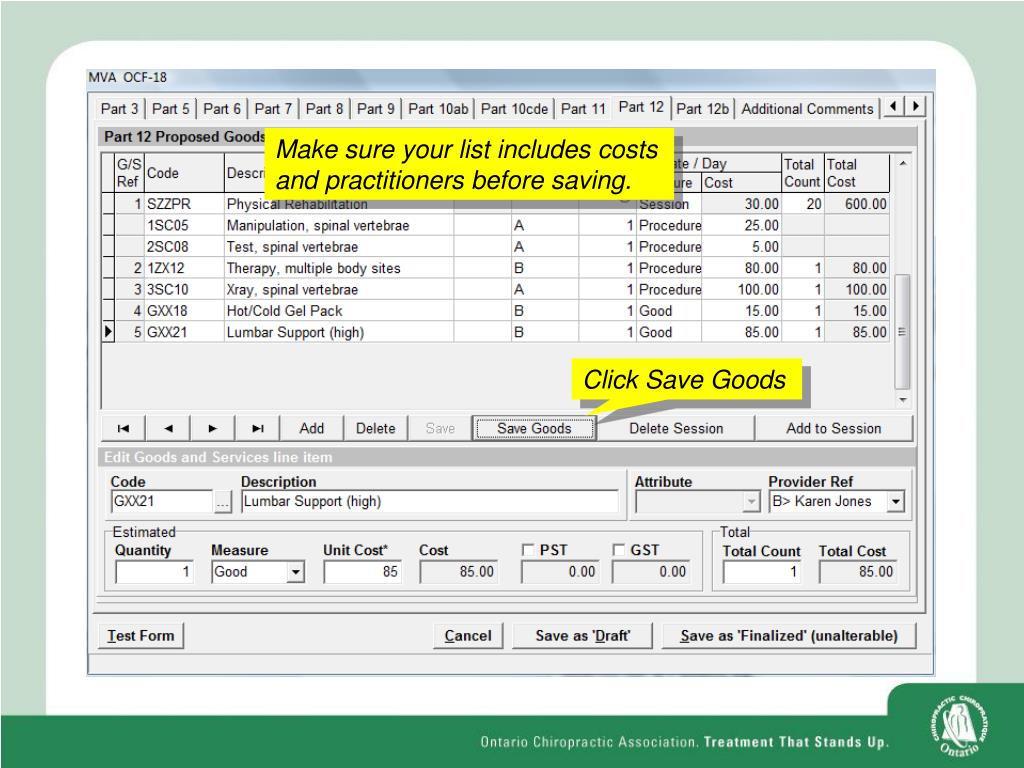Click the Test Form button
The width and height of the screenshot is (1024, 768).
tap(141, 635)
